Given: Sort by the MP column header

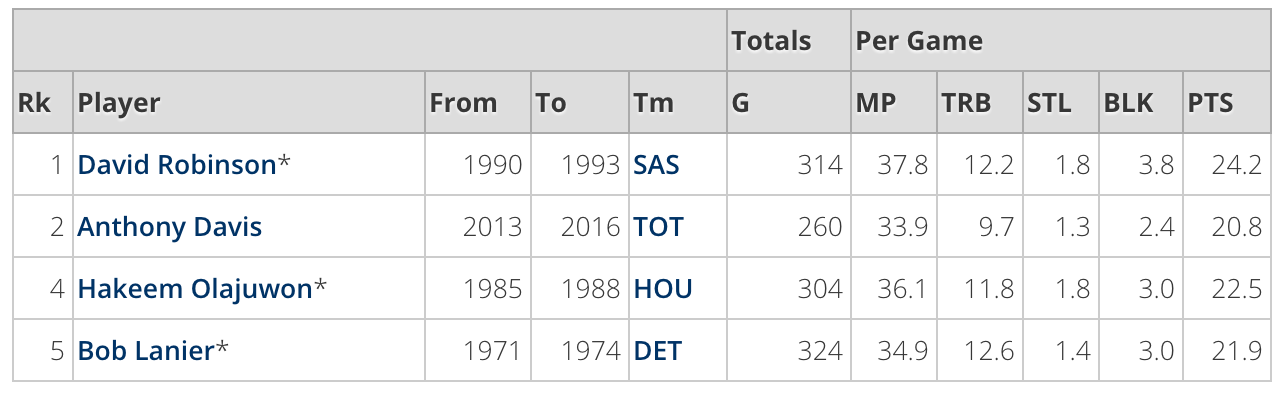Looking at the screenshot, I should click(894, 103).
